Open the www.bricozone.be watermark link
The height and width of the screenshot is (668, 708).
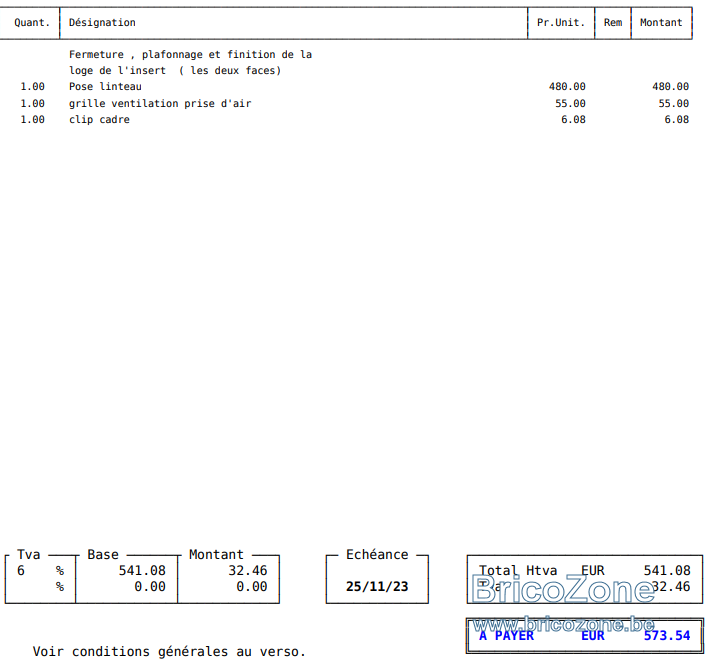(564, 624)
